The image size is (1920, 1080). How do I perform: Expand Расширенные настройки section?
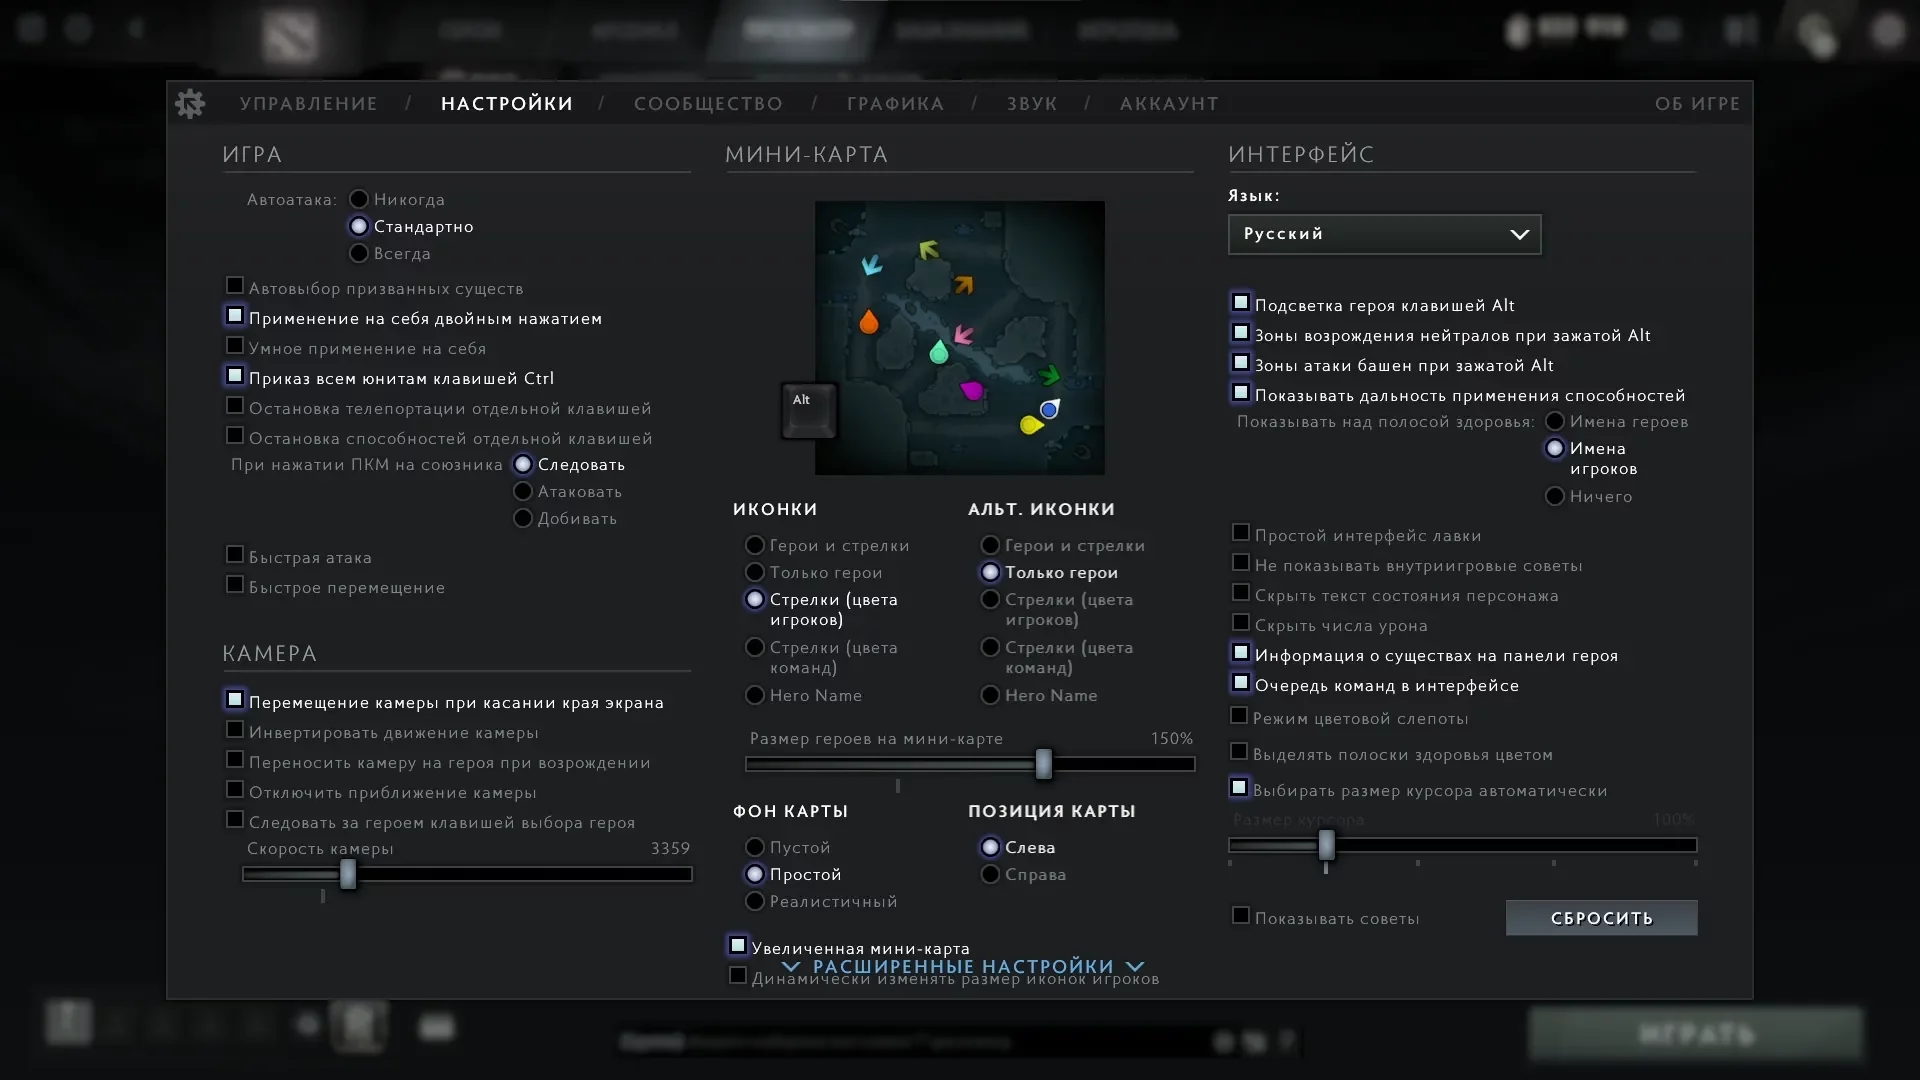pos(962,966)
